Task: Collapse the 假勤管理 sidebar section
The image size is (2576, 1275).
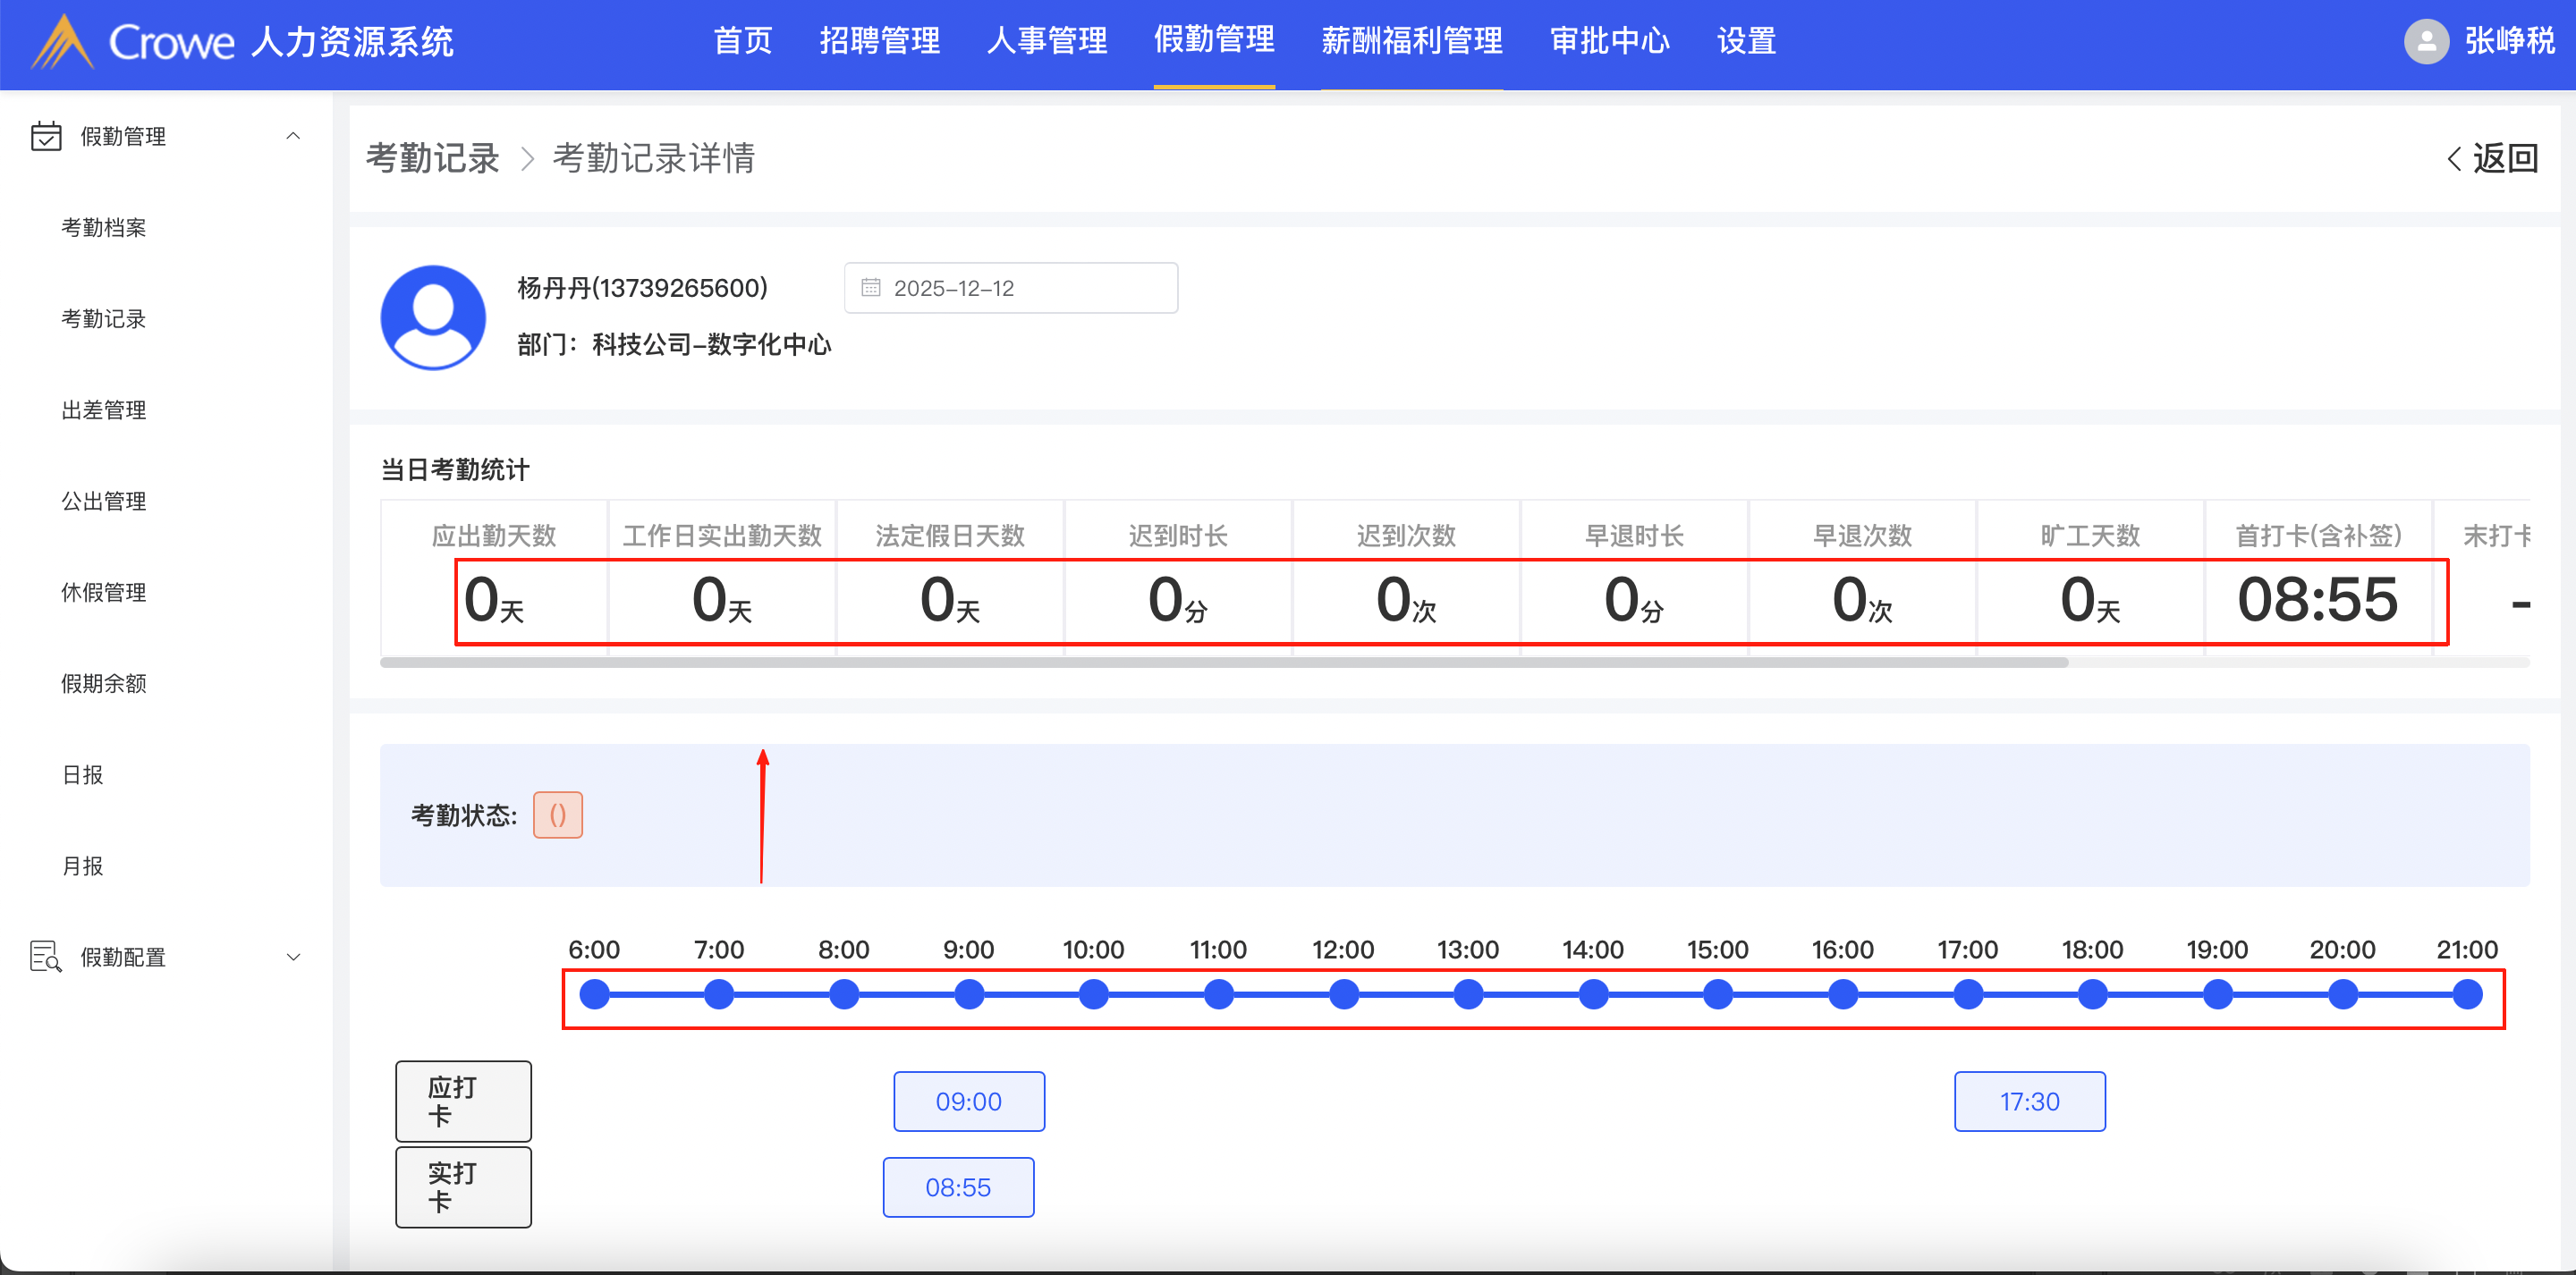Action: (x=293, y=136)
